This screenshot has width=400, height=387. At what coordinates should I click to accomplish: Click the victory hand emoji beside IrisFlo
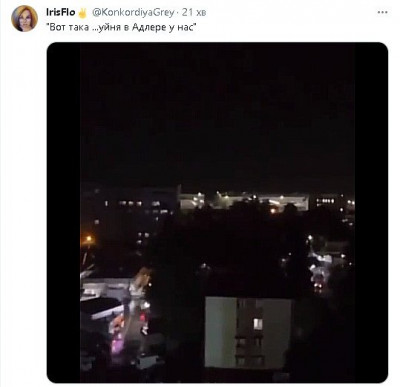point(82,13)
